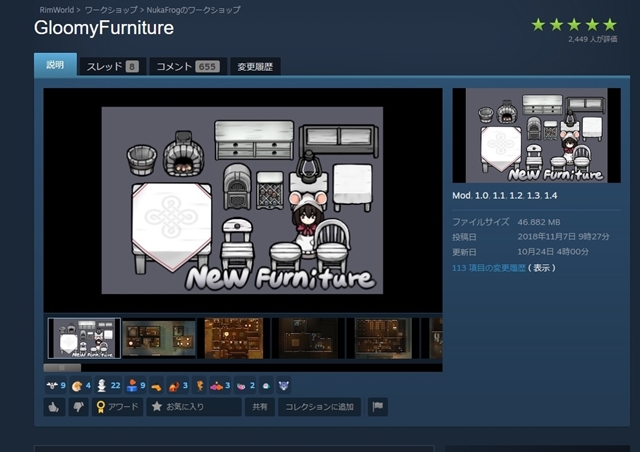Image resolution: width=640 pixels, height=452 pixels.
Task: Select the fourth dark room thumbnail
Action: coord(308,338)
